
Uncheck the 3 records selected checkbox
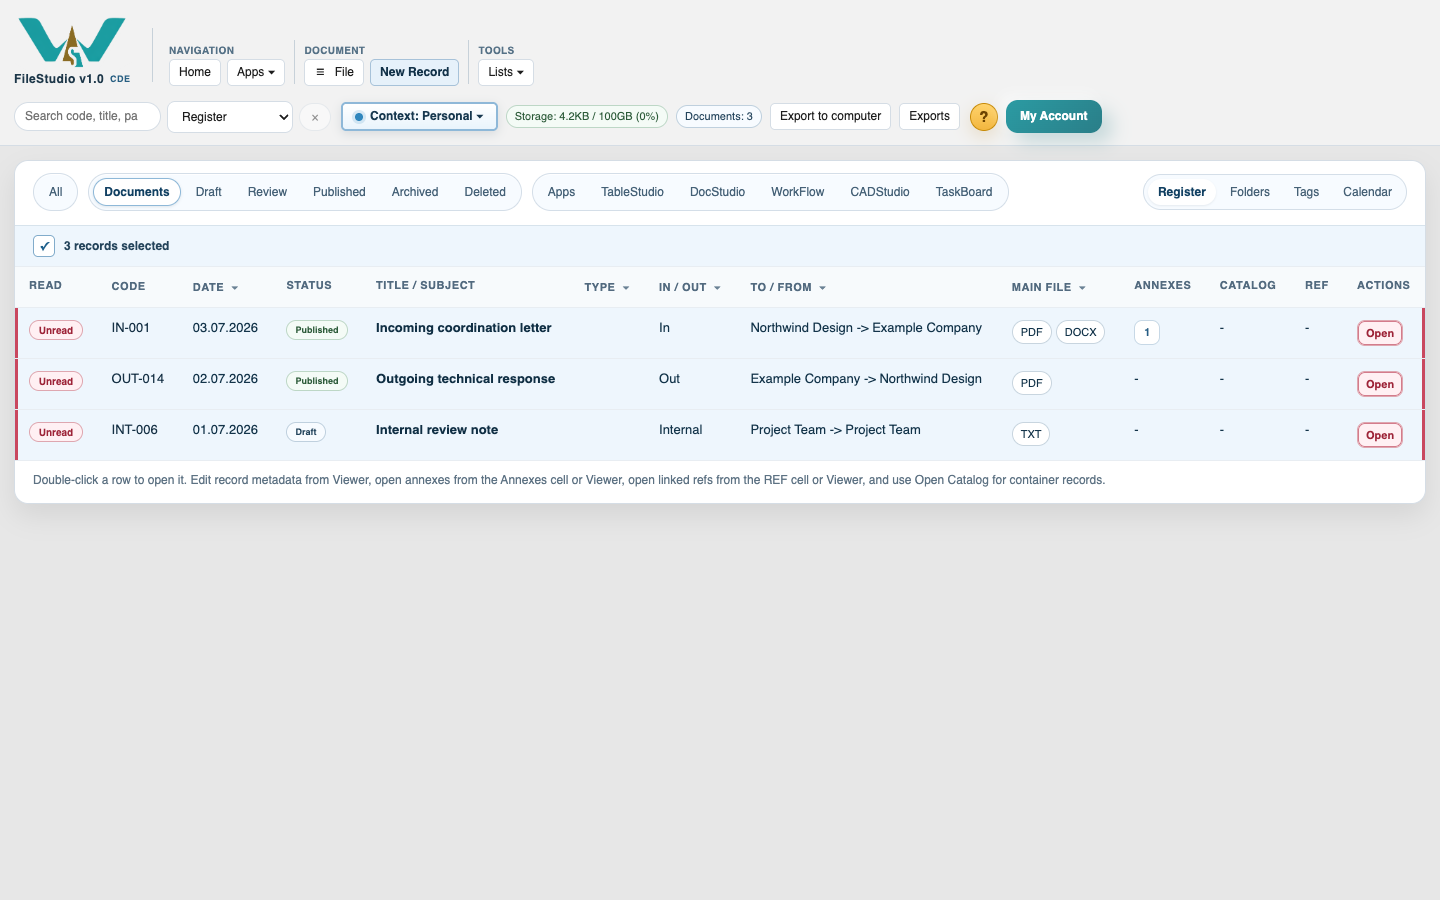click(44, 246)
